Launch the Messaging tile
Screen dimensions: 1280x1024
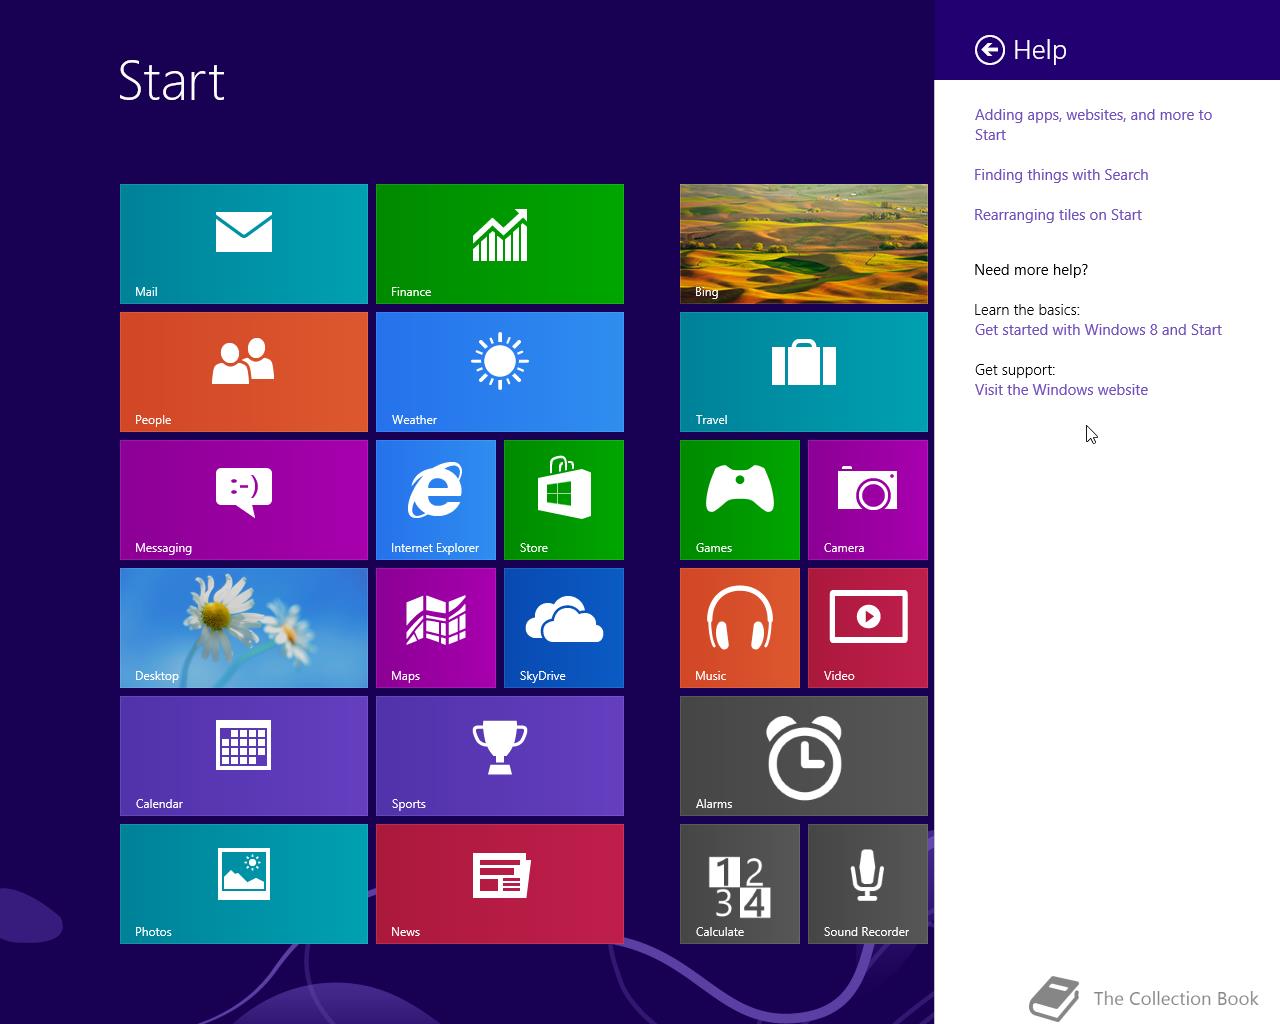pyautogui.click(x=244, y=500)
